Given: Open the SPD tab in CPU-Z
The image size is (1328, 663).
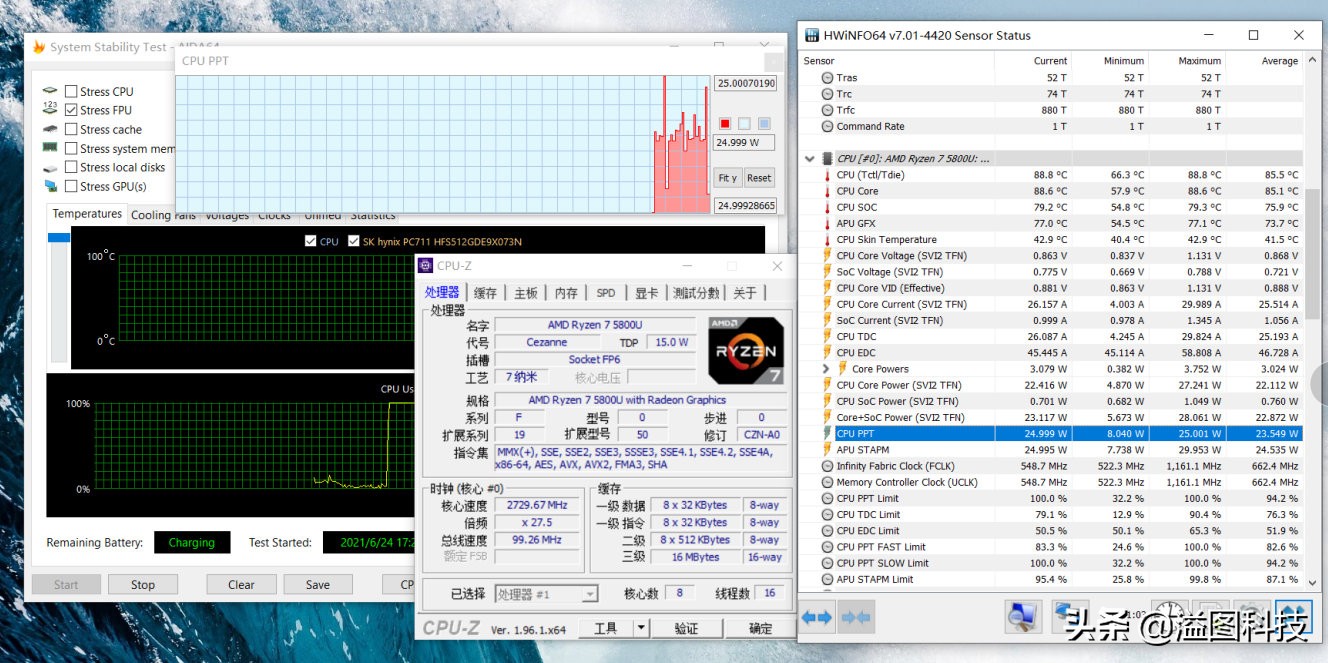Looking at the screenshot, I should pos(606,293).
